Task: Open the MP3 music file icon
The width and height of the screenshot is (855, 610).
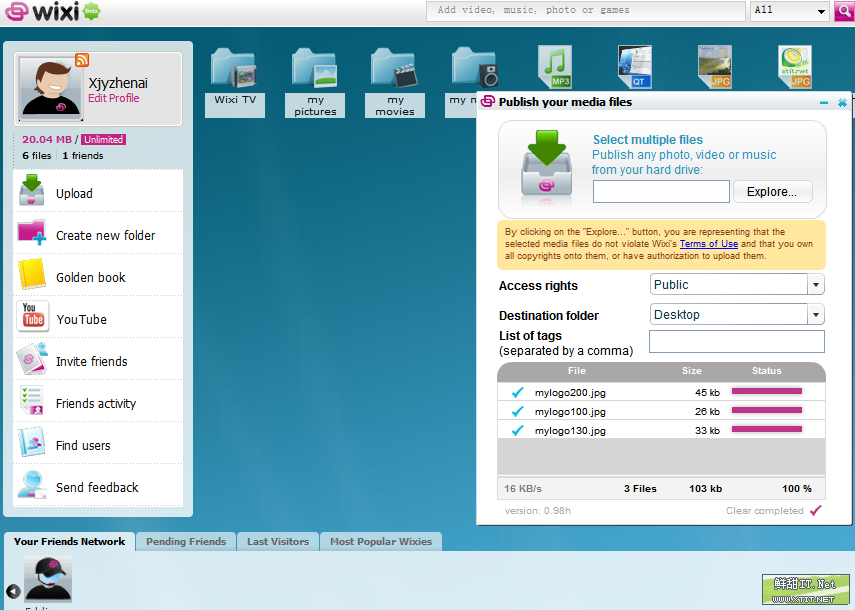Action: point(555,67)
